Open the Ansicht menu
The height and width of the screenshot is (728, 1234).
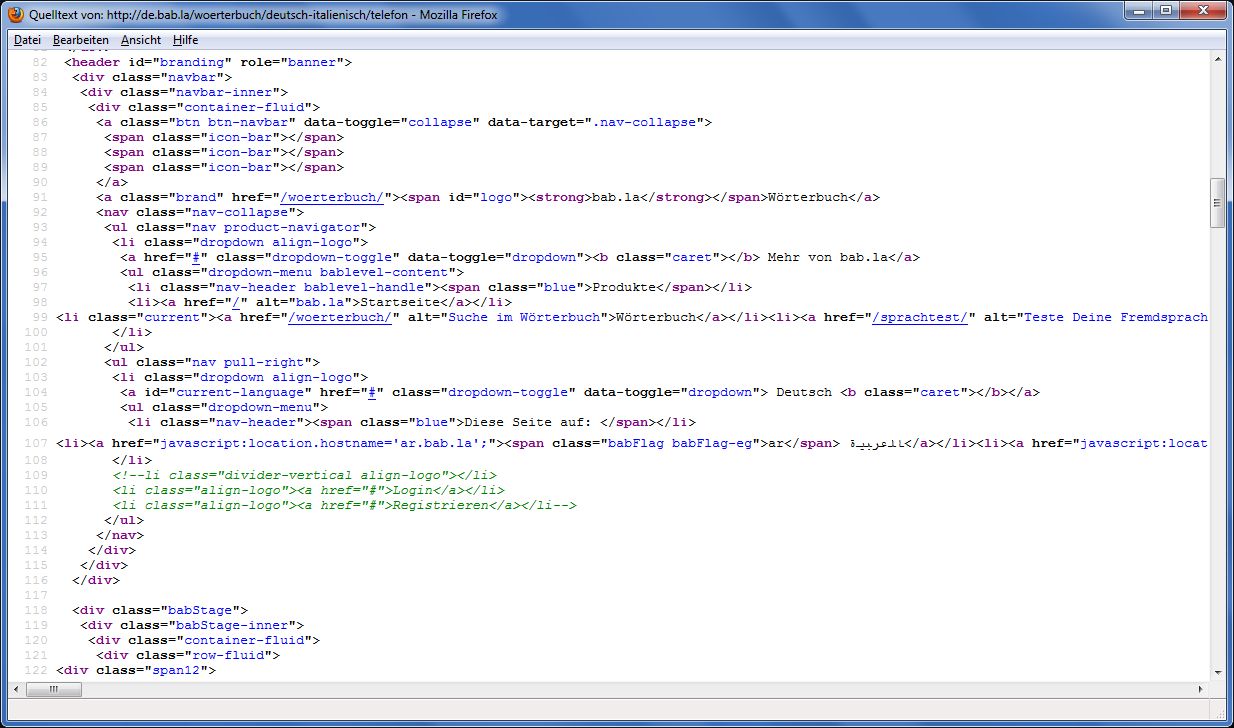click(141, 40)
